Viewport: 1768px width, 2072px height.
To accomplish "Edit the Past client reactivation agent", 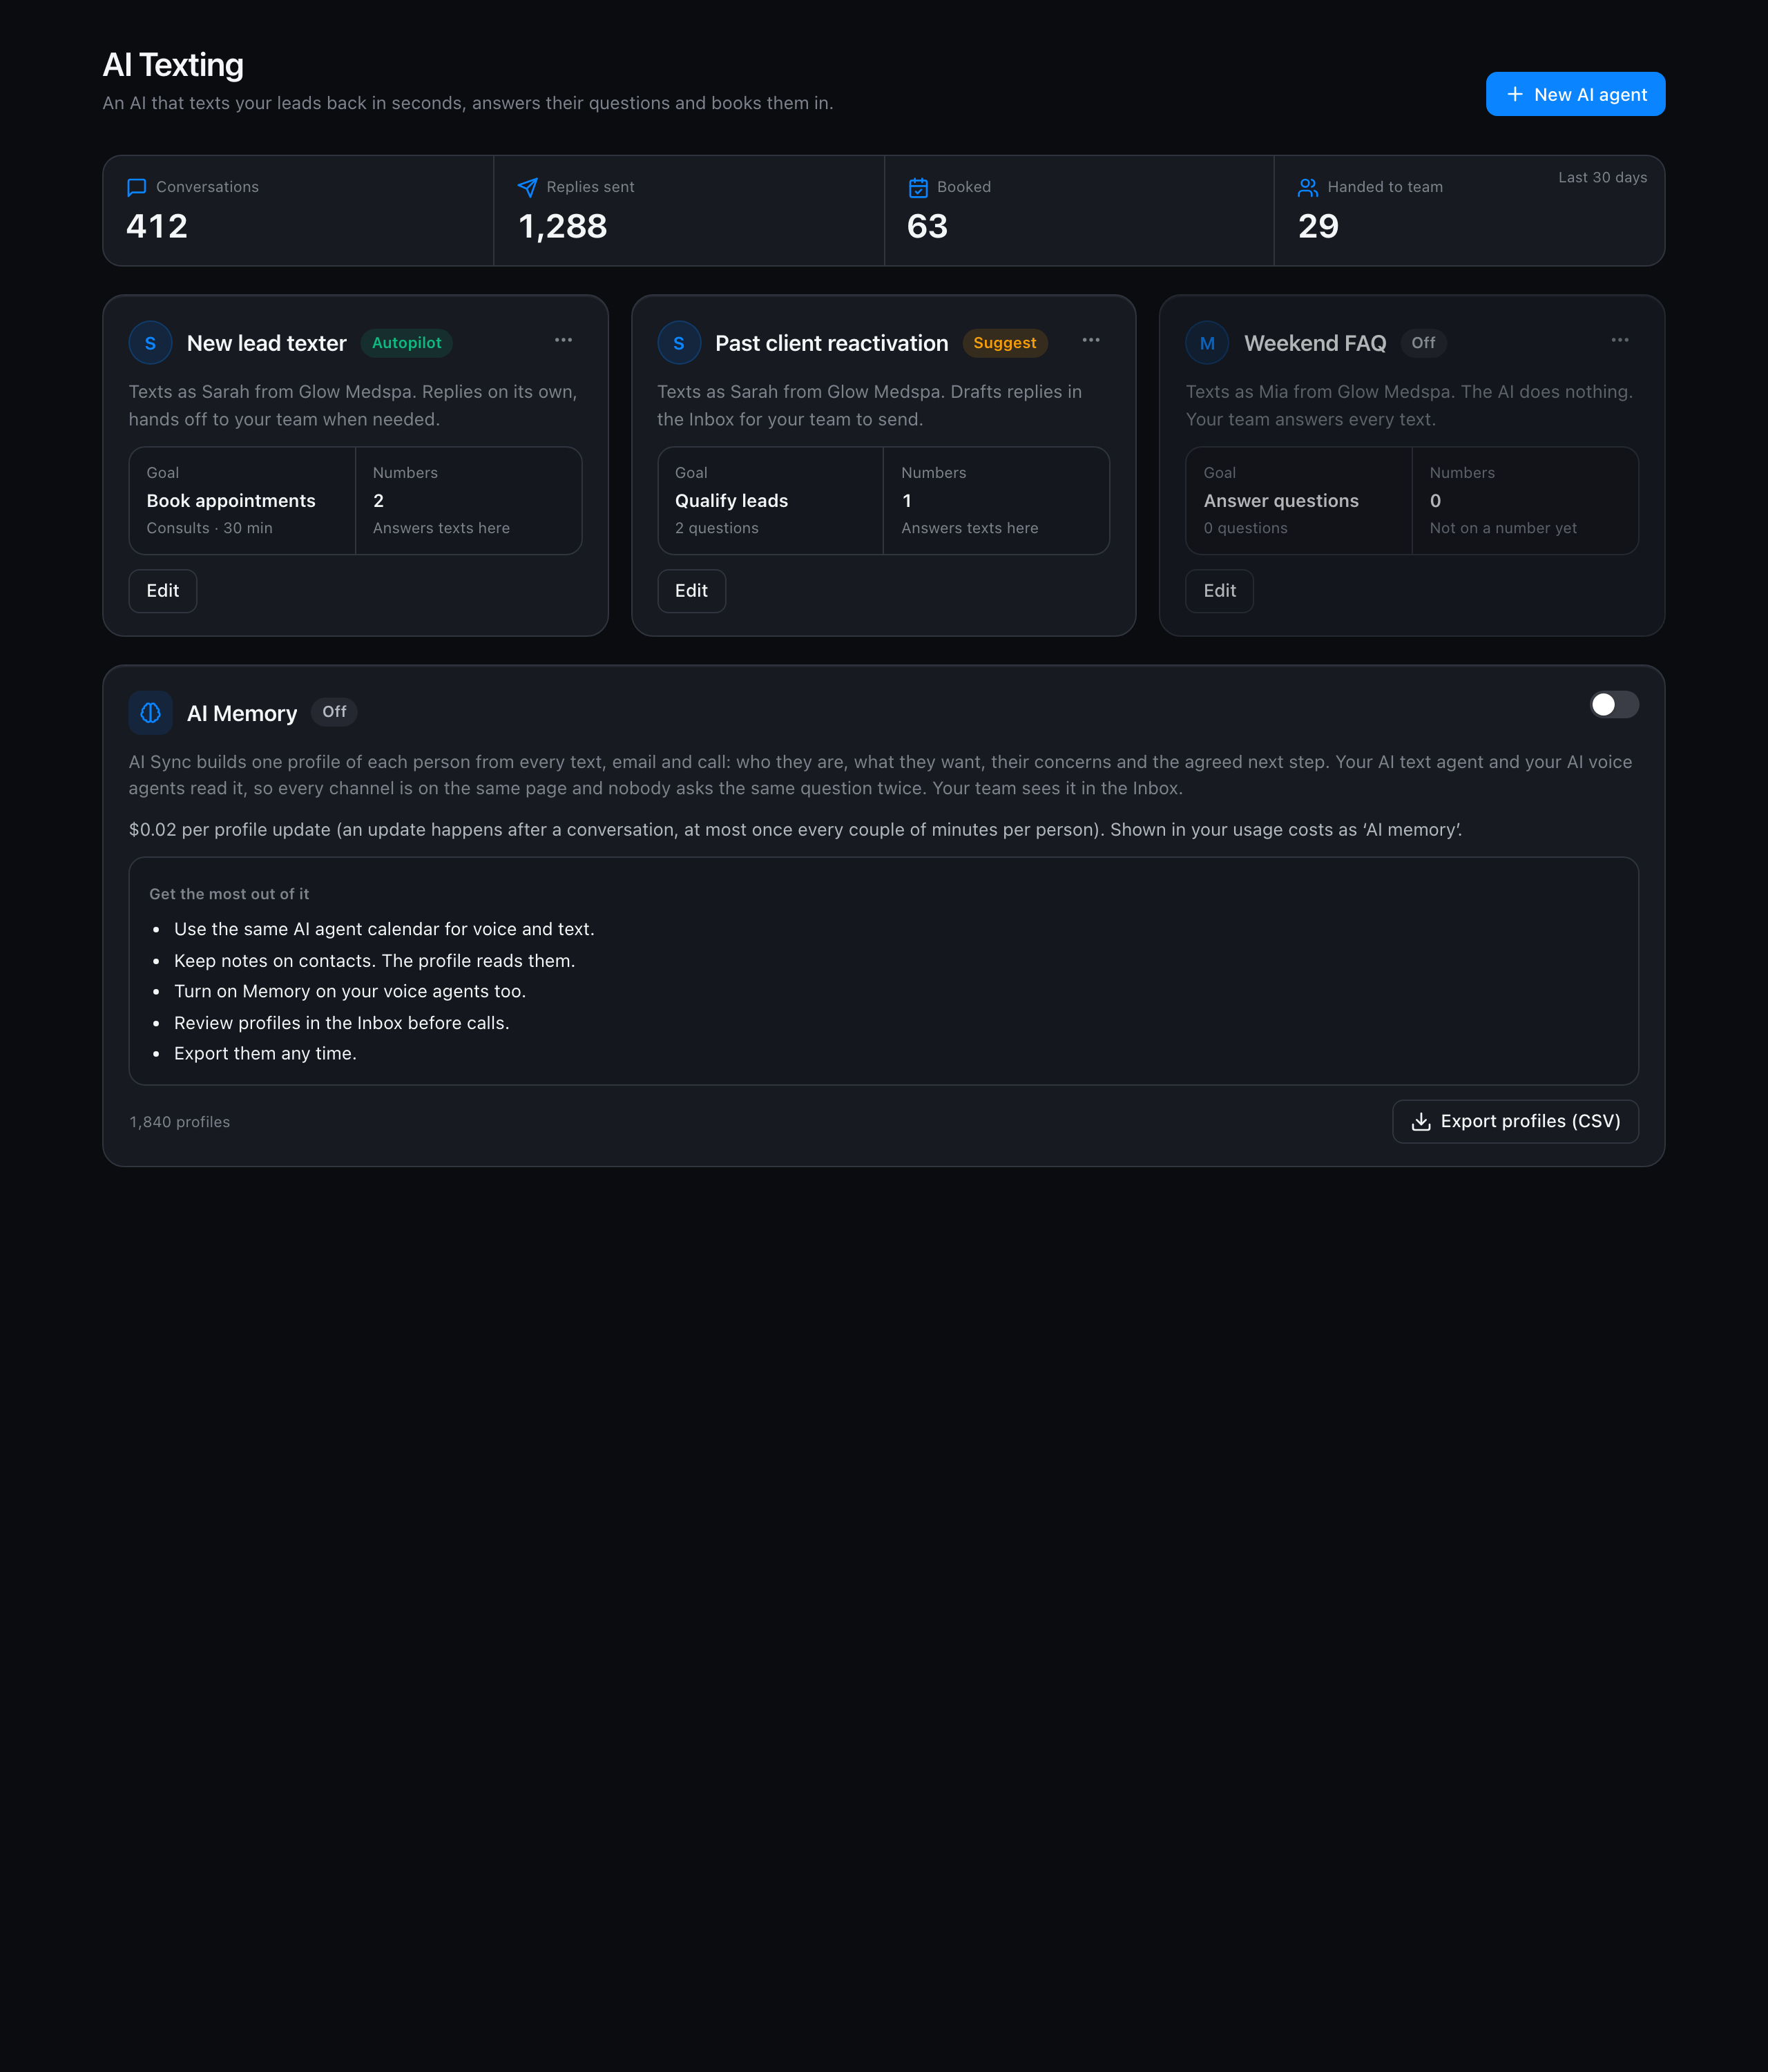I will click(x=691, y=591).
